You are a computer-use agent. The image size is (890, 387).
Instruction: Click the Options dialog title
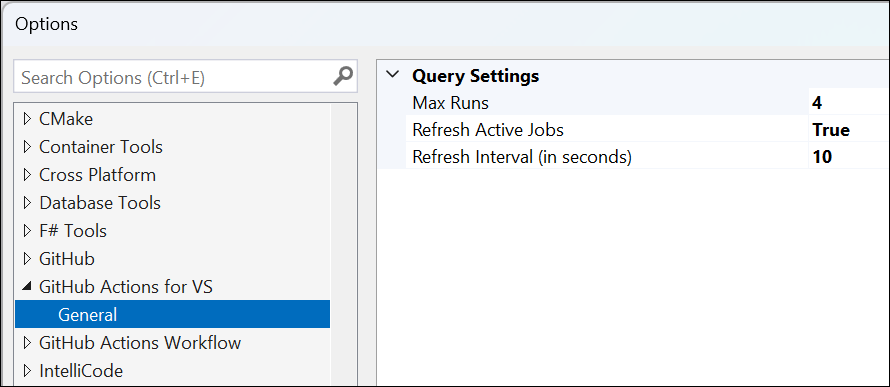click(x=47, y=24)
